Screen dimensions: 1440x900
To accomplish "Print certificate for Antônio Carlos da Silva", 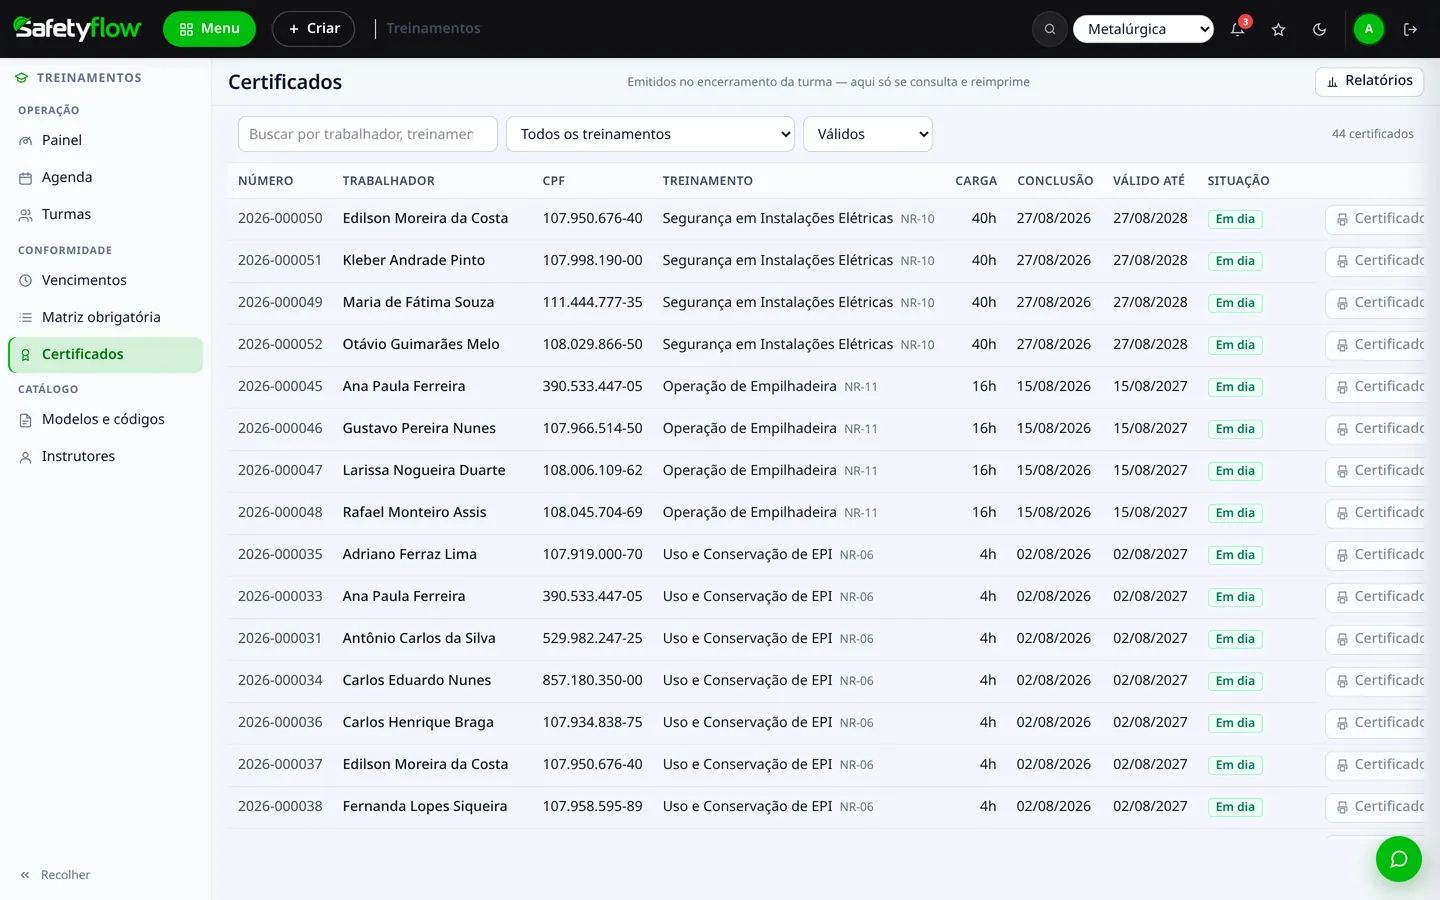I will tap(1377, 639).
